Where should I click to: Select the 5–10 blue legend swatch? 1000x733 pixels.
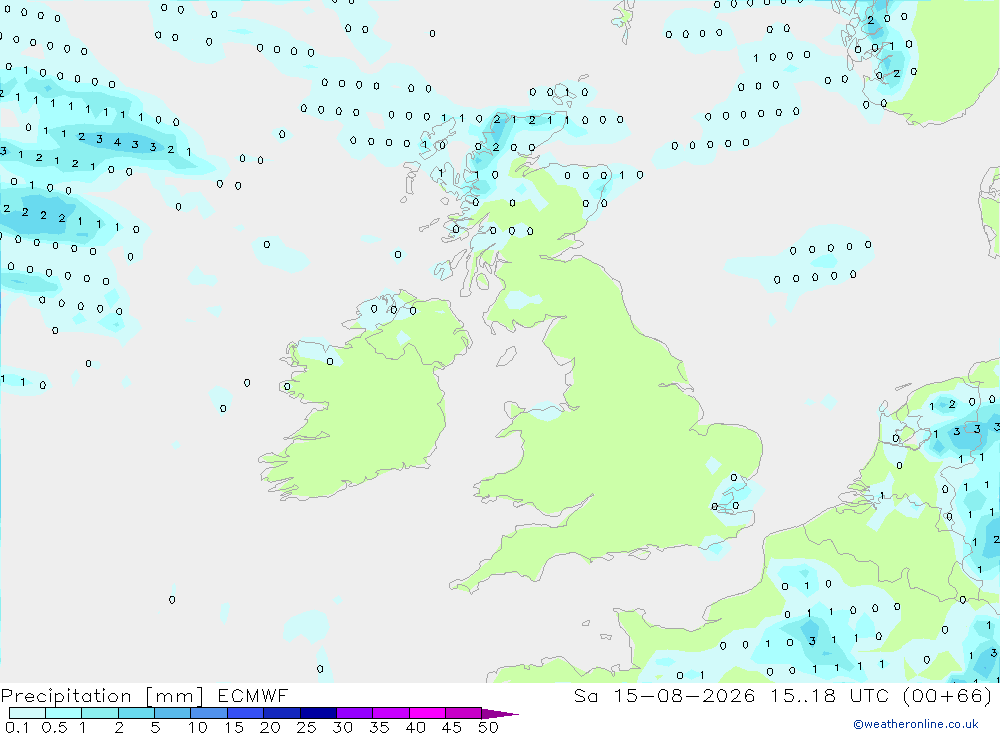click(x=172, y=713)
